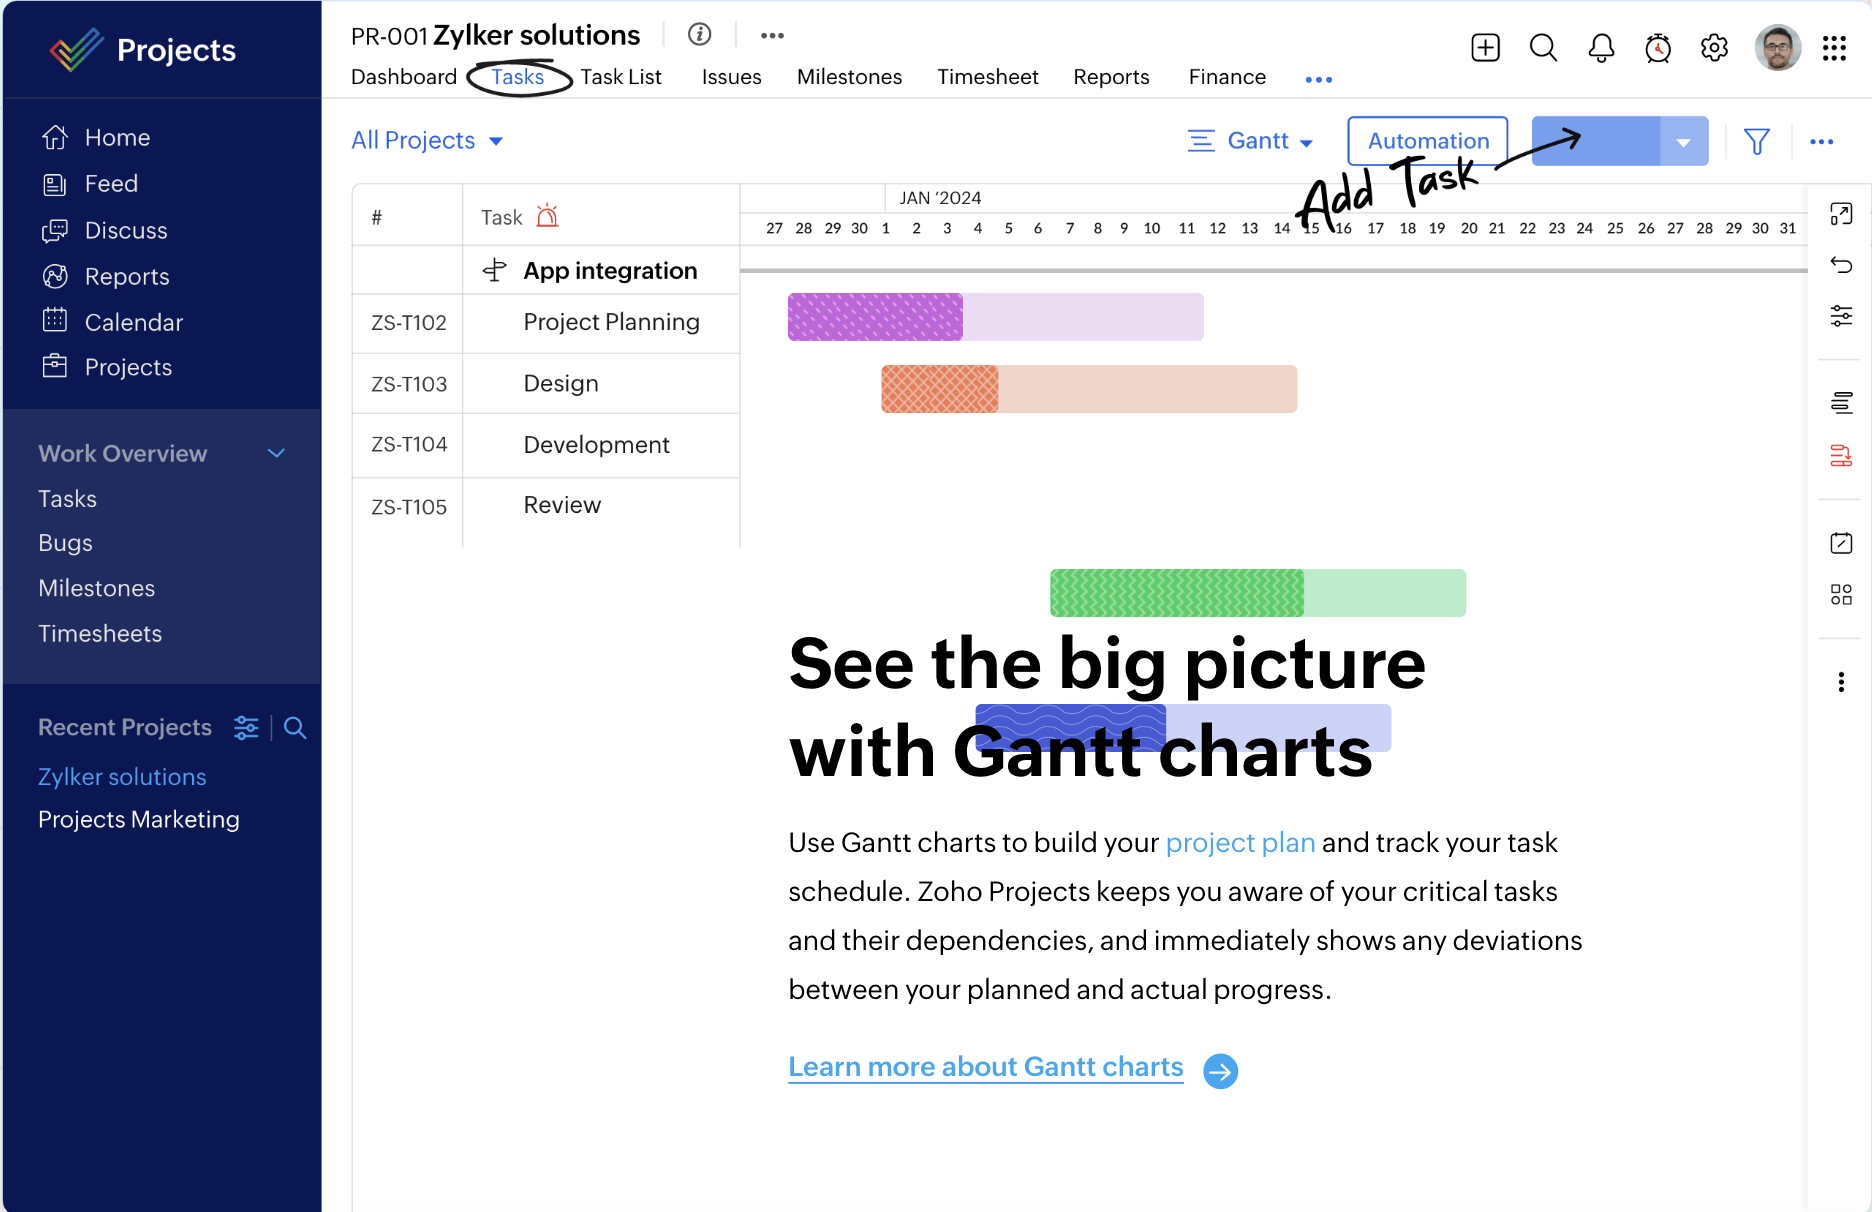Click the grid squares icon in right toolbar
Viewport: 1872px width, 1212px height.
1841,595
